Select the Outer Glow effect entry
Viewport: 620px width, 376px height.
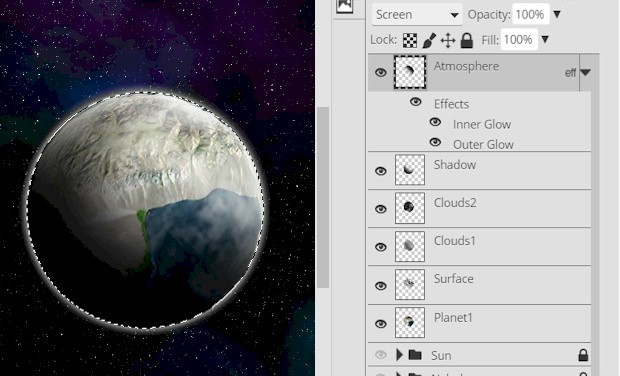click(x=483, y=145)
